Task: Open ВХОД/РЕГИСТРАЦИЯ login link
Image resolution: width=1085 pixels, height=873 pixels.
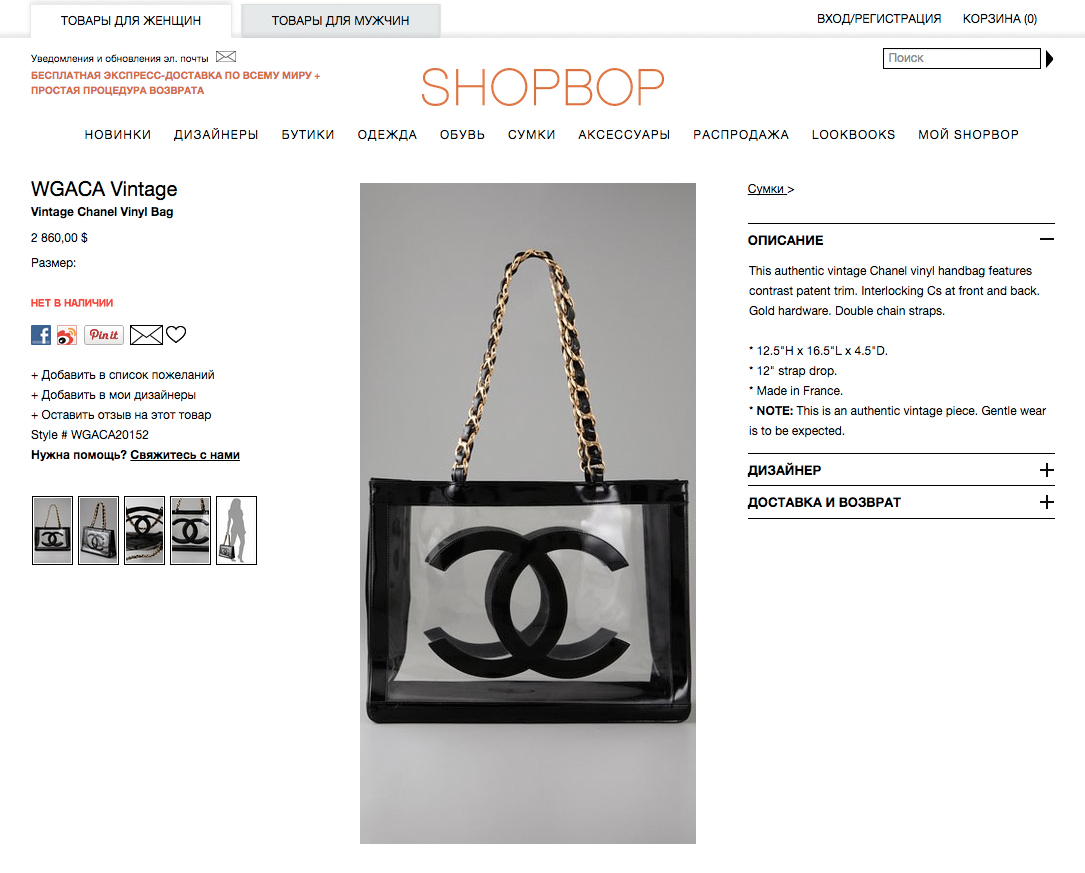Action: (879, 19)
